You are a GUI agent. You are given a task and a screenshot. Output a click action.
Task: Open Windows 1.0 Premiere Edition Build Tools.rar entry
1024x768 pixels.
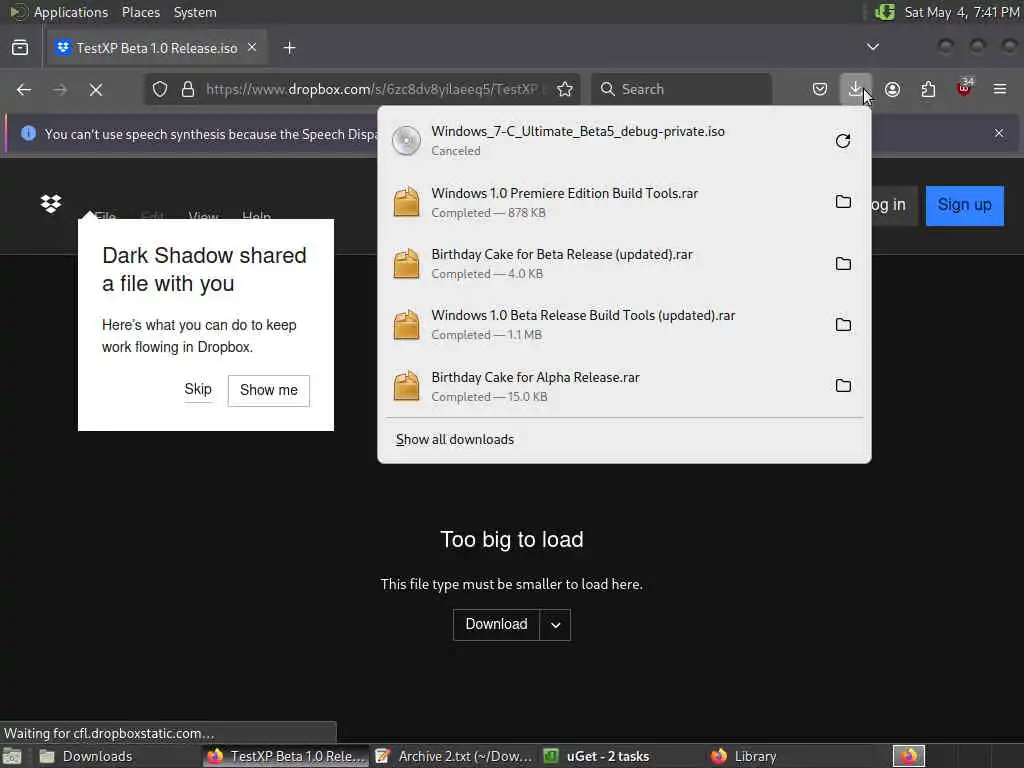point(604,202)
